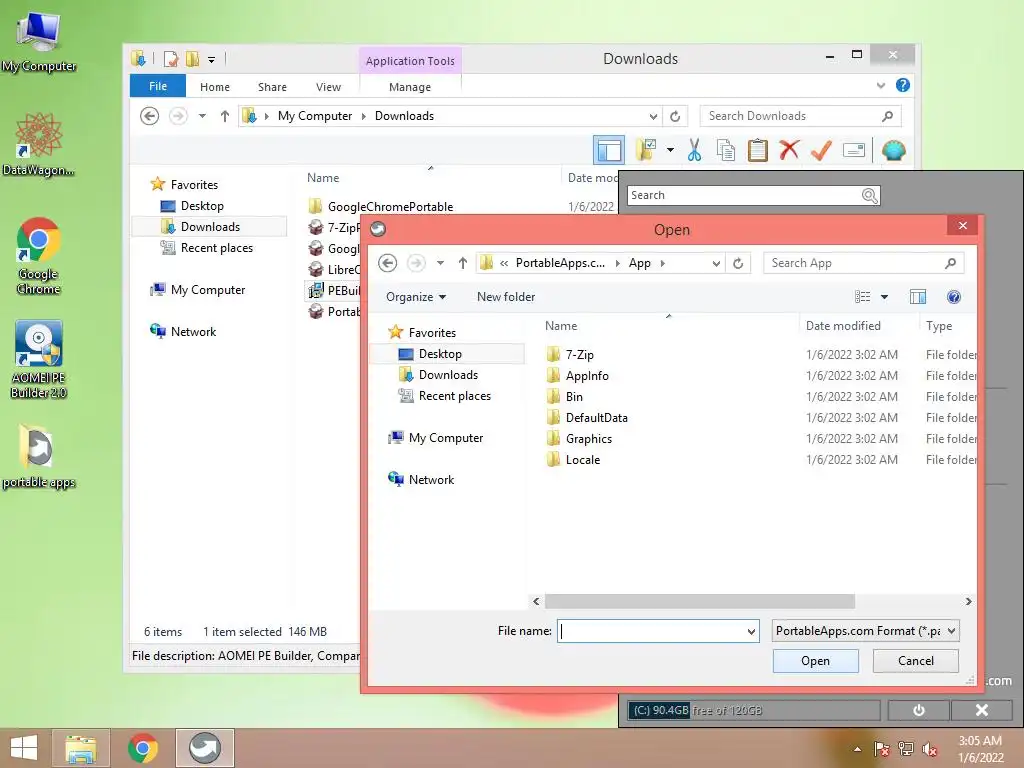Select Downloads in Open dialog Favorites
1024x768 pixels.
pyautogui.click(x=448, y=375)
